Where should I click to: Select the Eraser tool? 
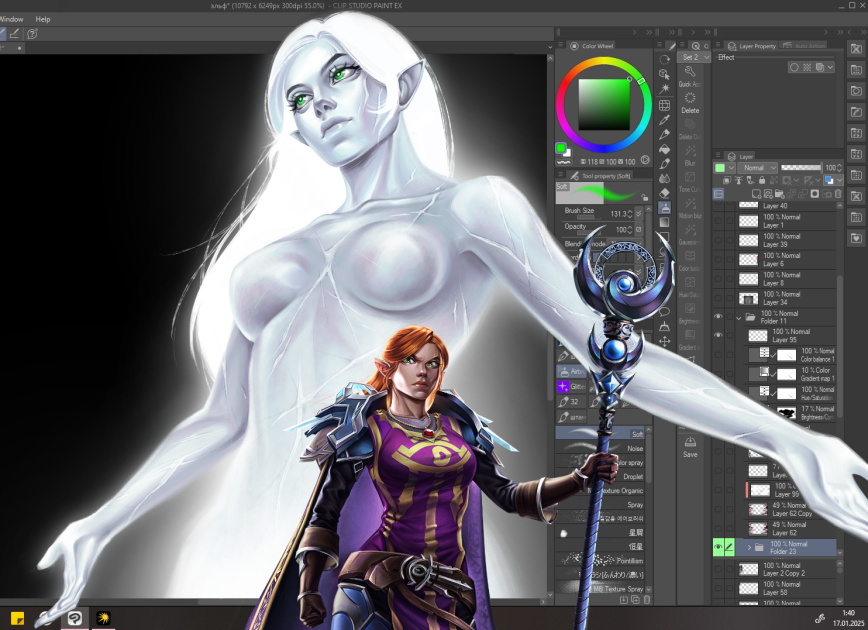(x=664, y=193)
